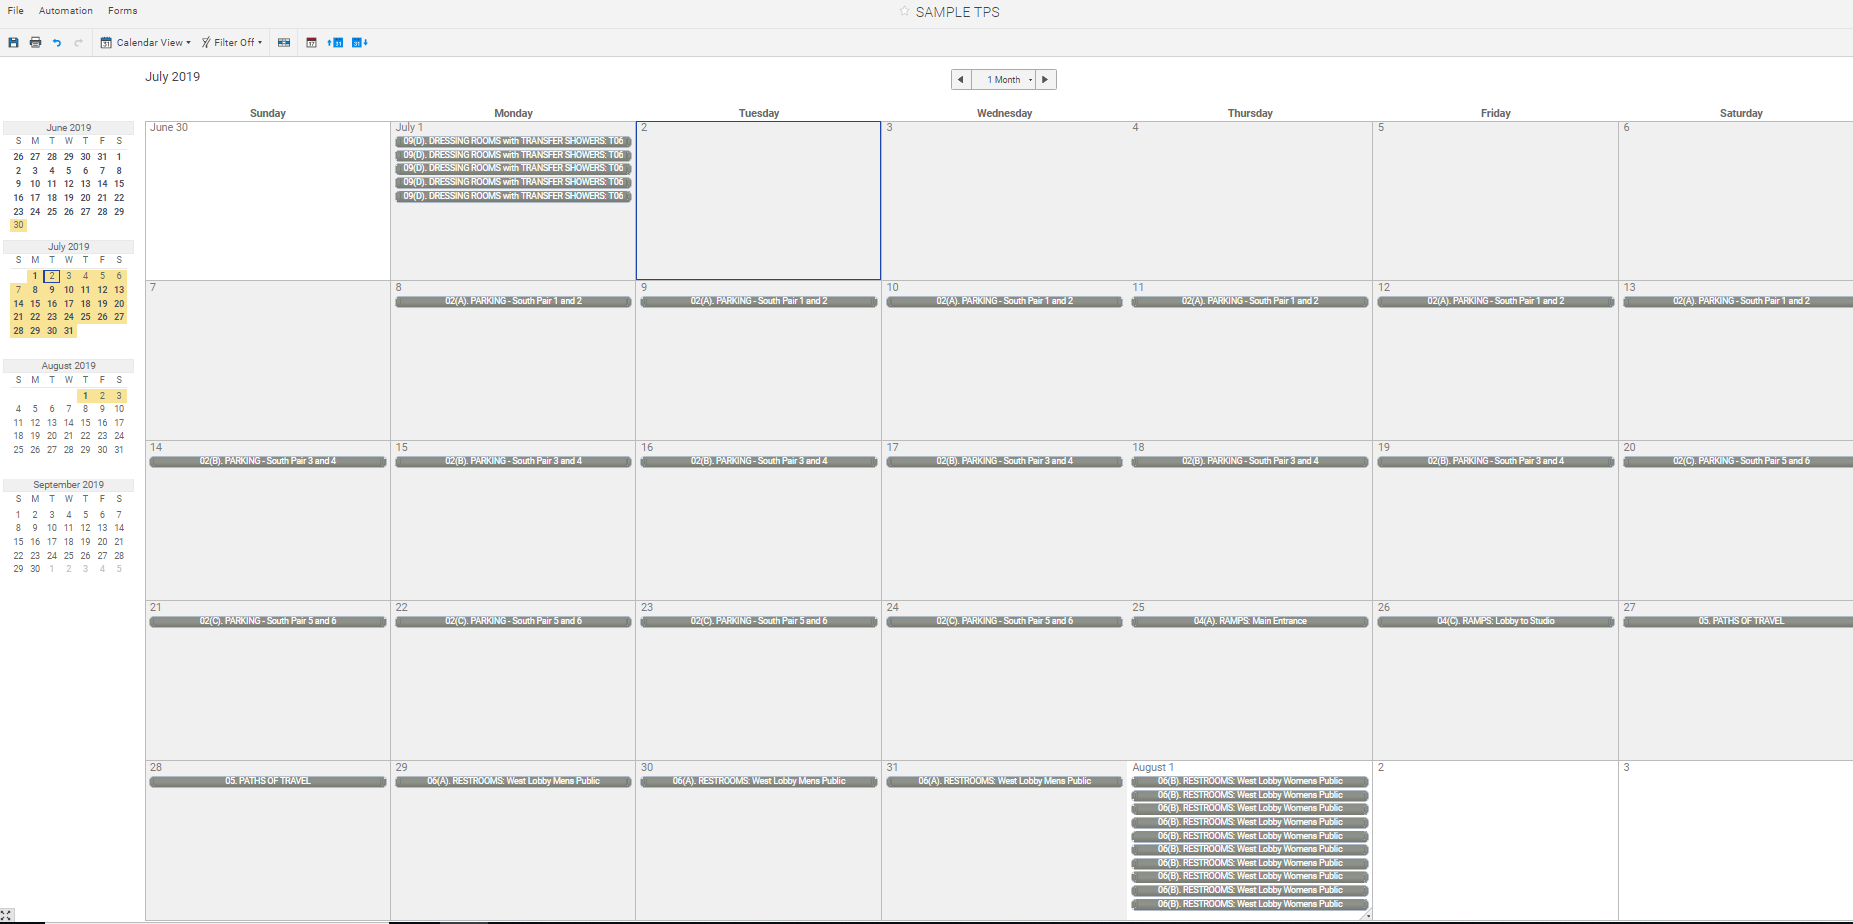1853x924 pixels.
Task: Open the 1 Month range dropdown
Action: pos(1004,79)
